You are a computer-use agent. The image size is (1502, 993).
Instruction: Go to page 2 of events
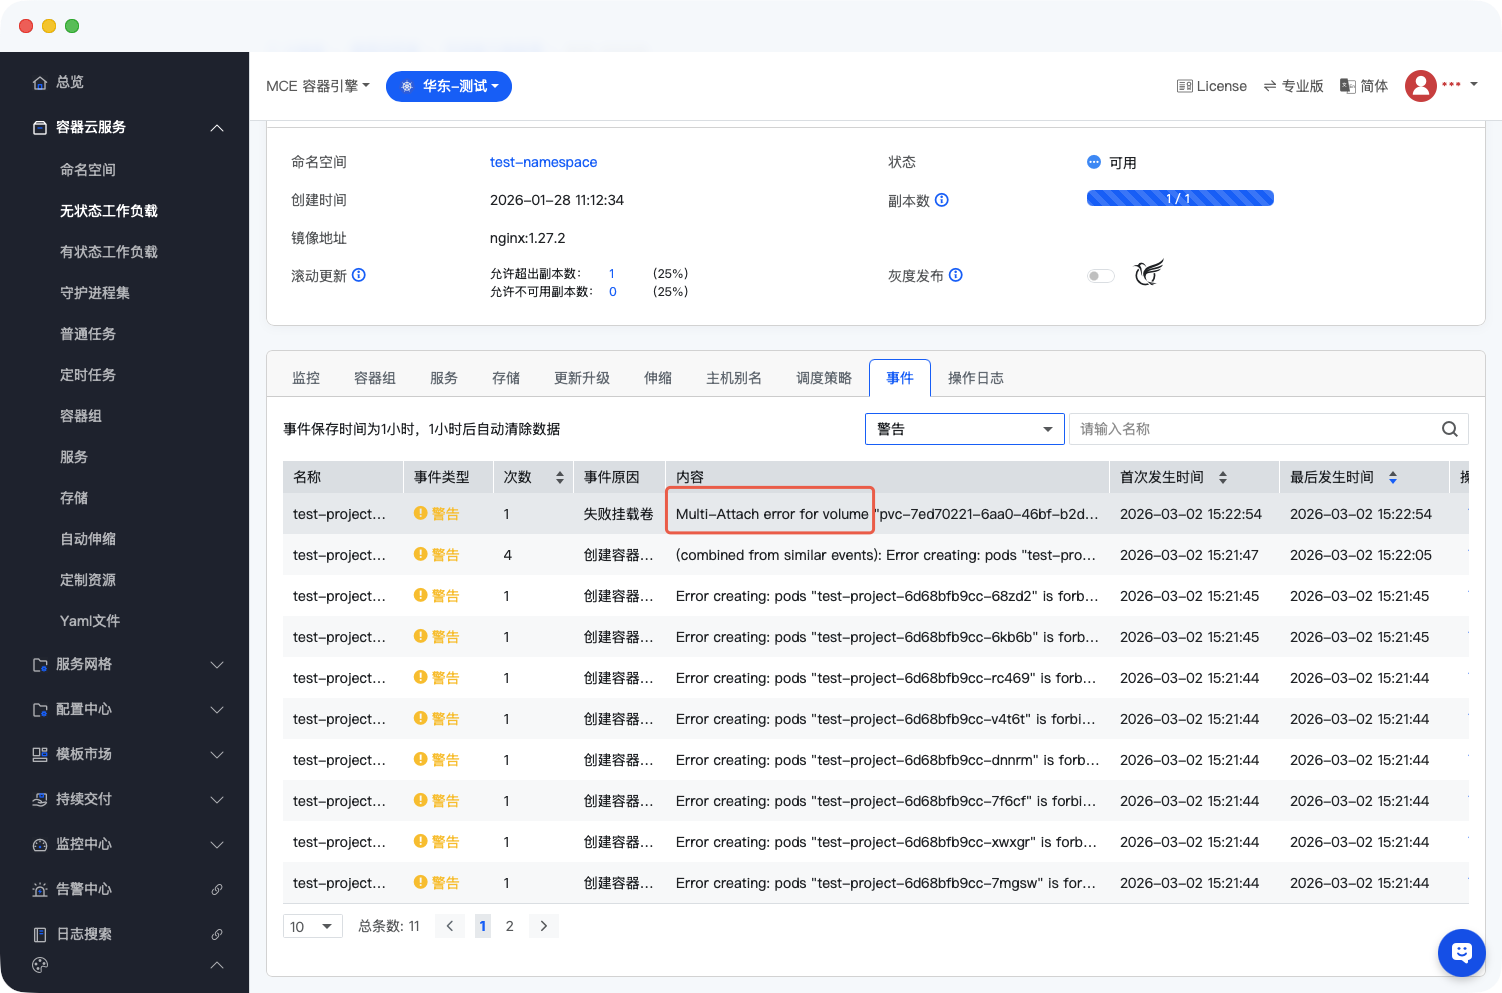point(510,926)
